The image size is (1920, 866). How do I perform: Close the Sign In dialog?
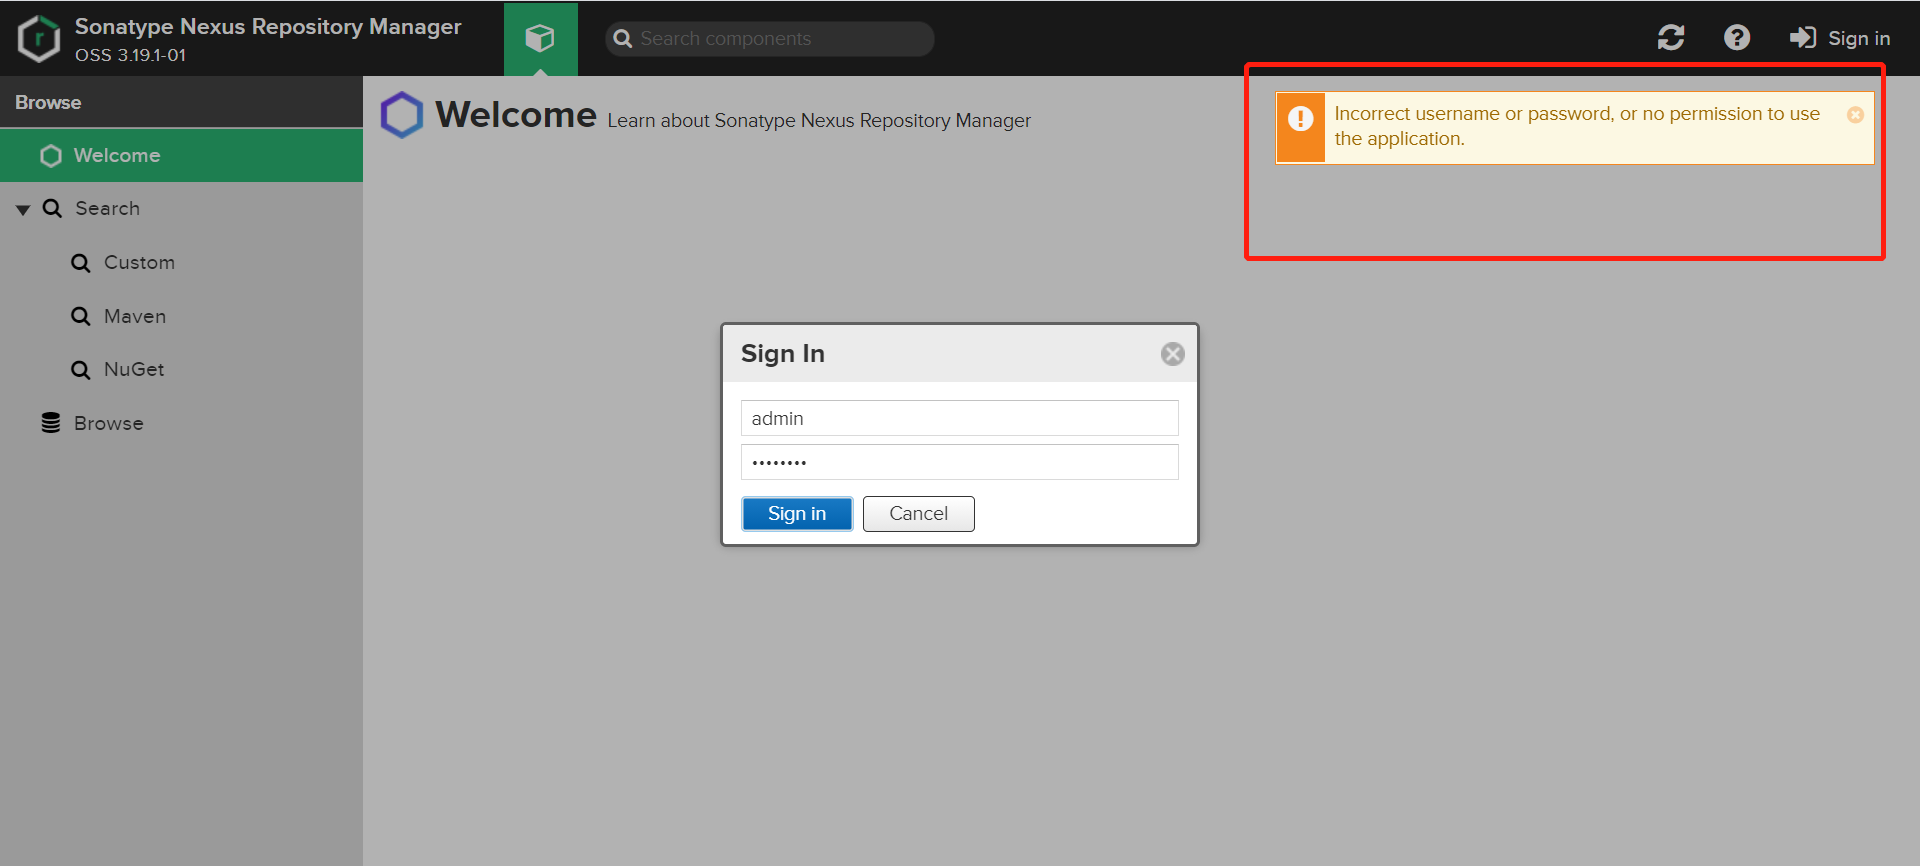tap(1173, 354)
